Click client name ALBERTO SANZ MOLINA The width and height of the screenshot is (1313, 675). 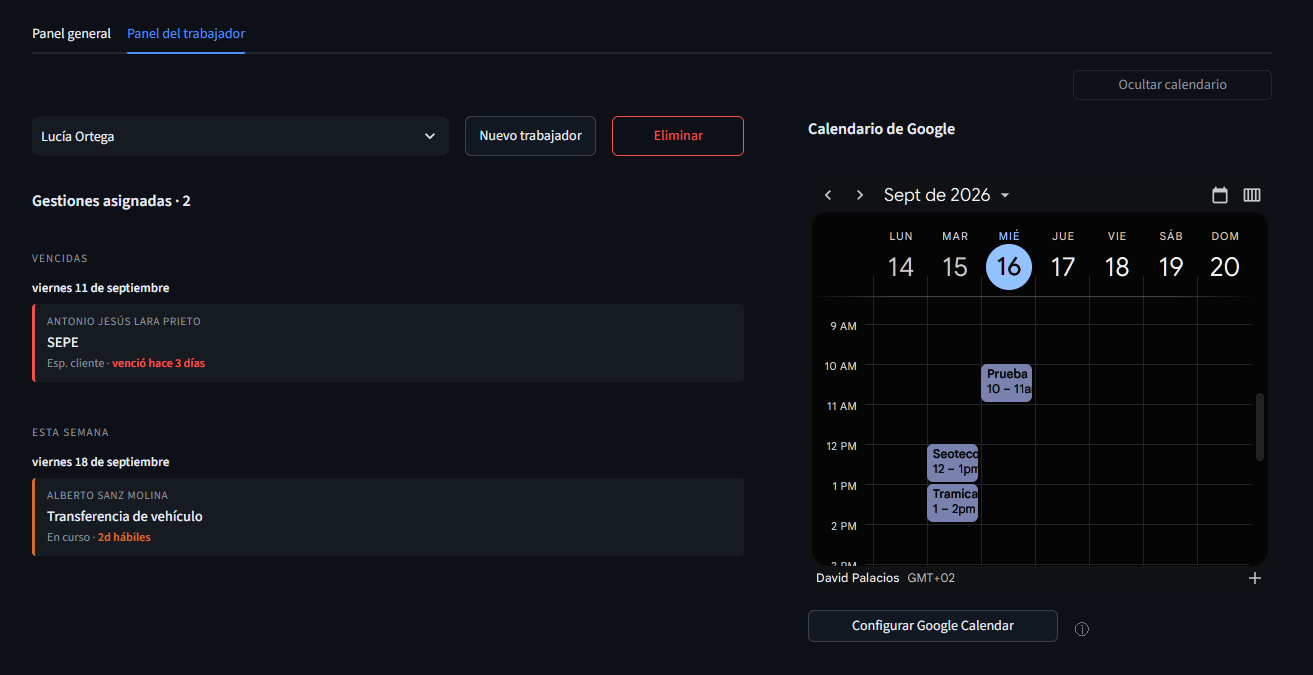[x=107, y=495]
